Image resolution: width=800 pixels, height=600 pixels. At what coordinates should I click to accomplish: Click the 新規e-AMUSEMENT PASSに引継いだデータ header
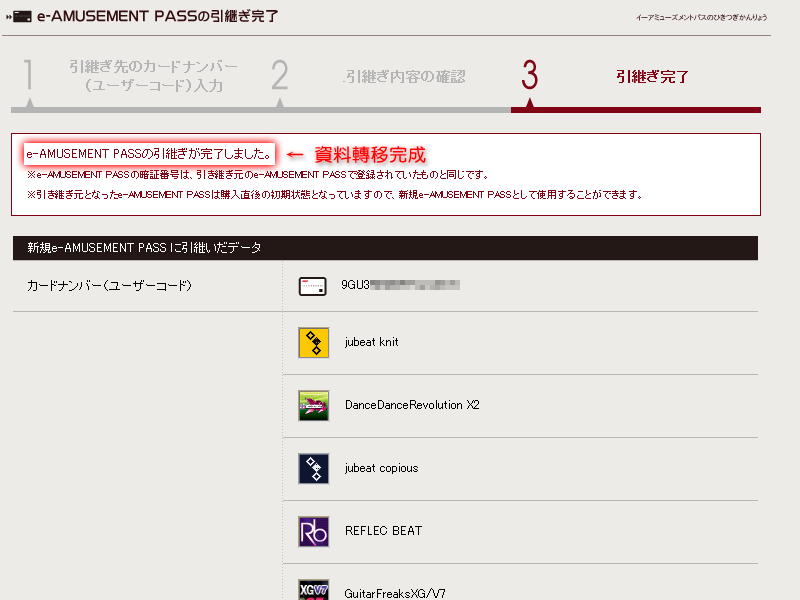385,248
